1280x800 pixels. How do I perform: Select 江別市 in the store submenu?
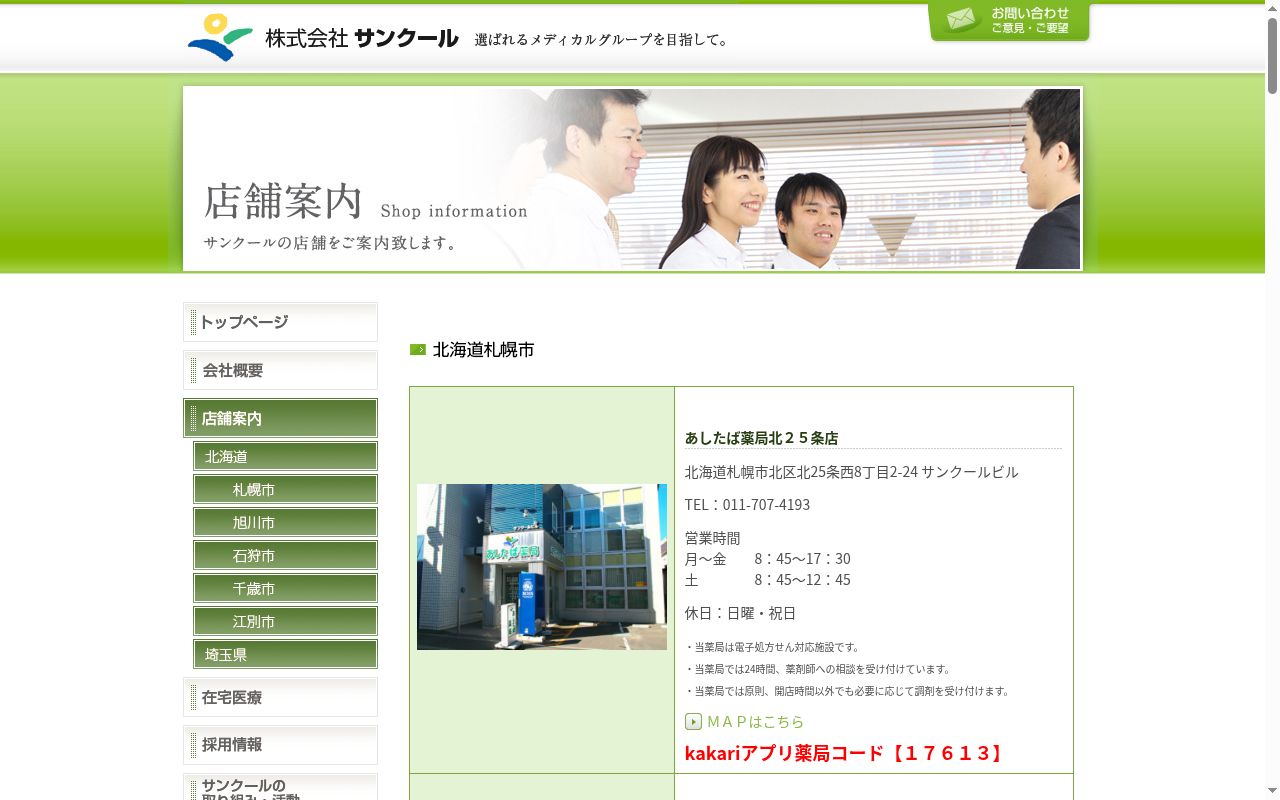coord(285,621)
